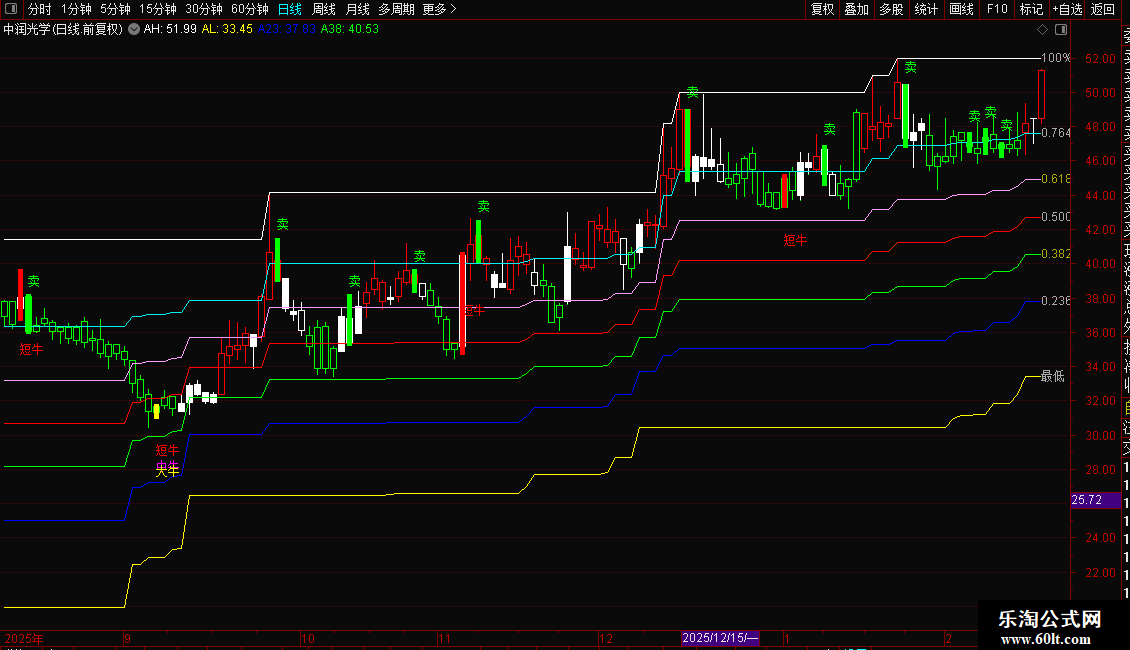
Task: Select the 15分钟 period tab
Action: coord(157,9)
